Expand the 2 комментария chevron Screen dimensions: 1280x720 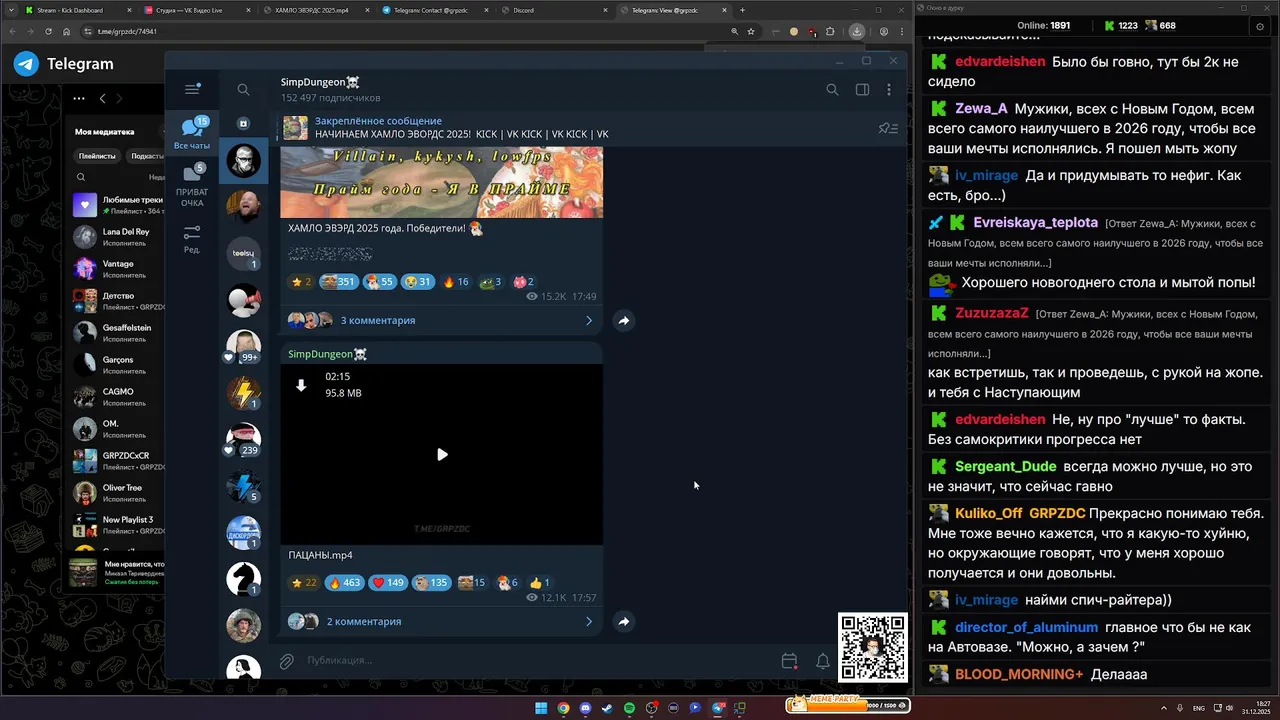pos(588,621)
